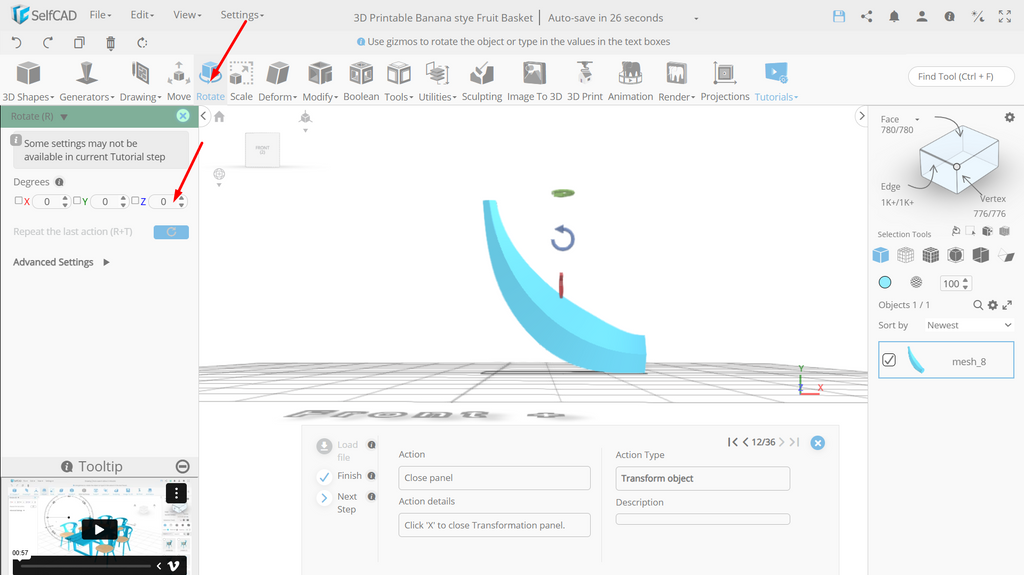Enable the X axis checkbox
The image size is (1024, 575).
tap(18, 201)
